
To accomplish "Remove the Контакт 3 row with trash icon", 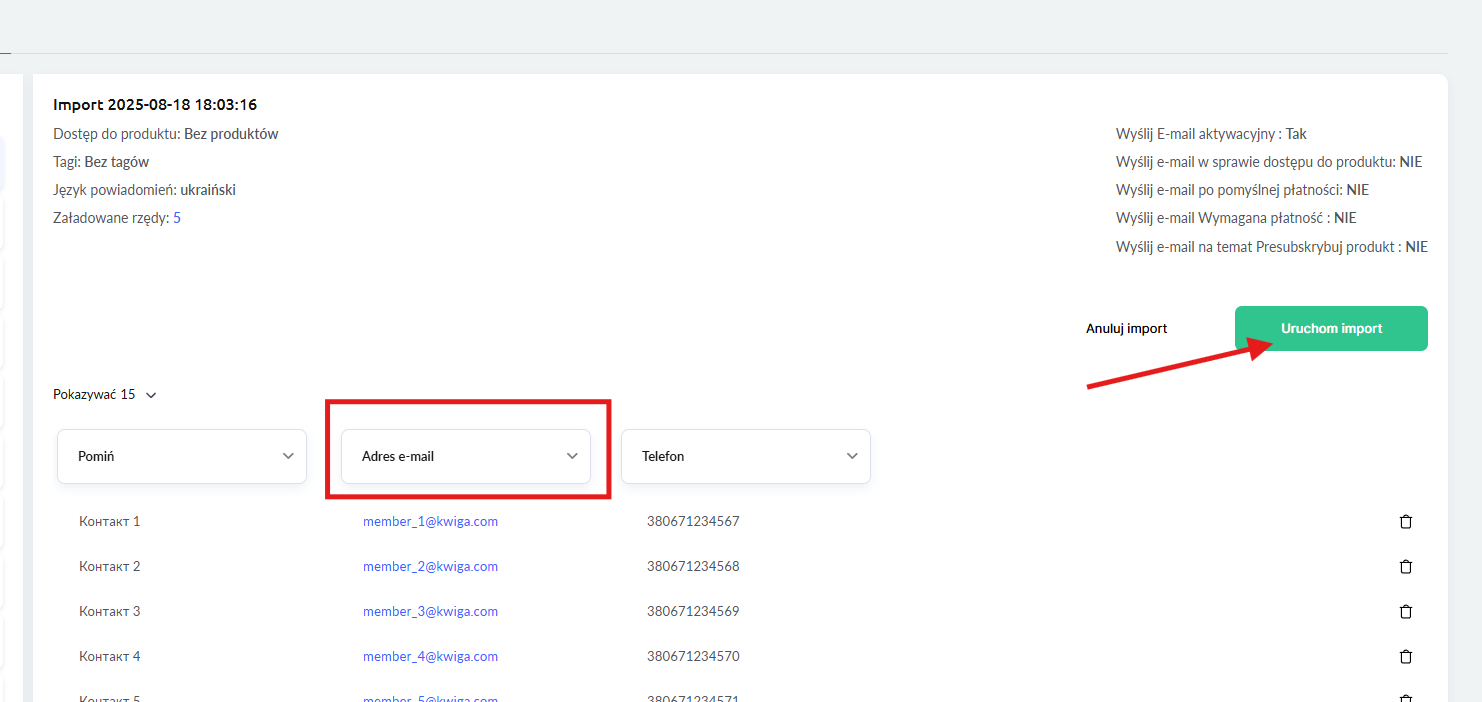I will [1405, 611].
